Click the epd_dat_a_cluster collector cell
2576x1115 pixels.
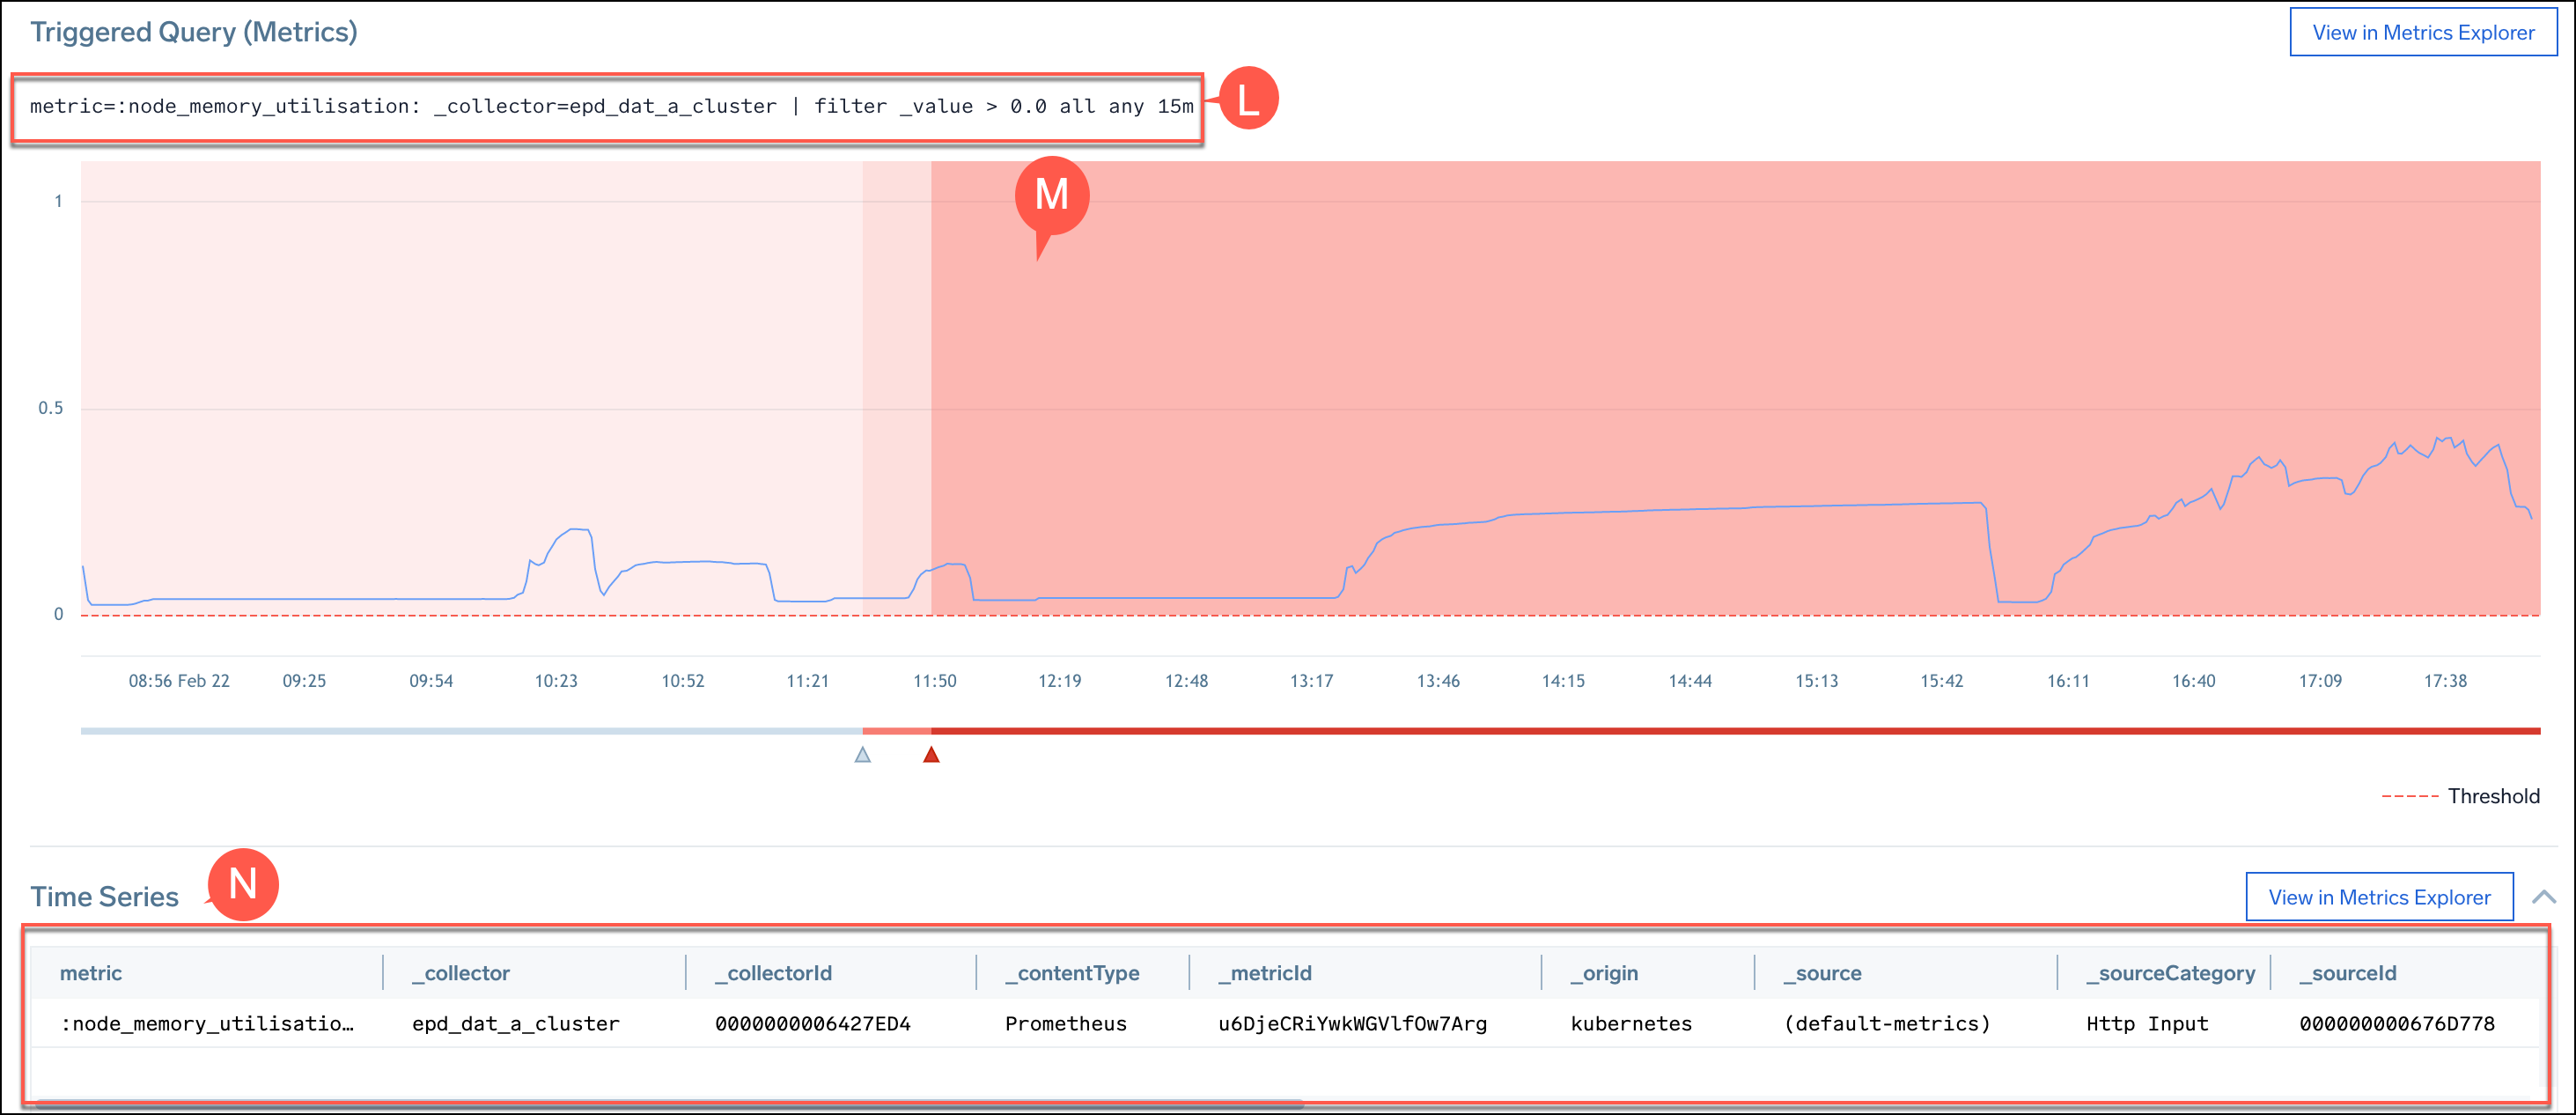[516, 1023]
